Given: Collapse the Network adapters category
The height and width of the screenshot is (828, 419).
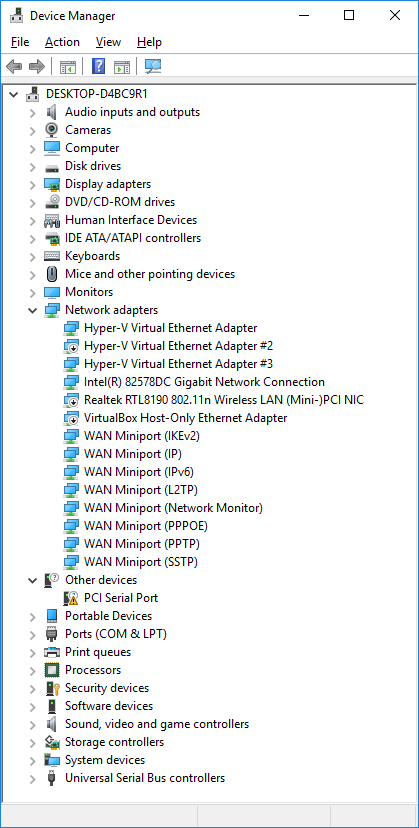Looking at the screenshot, I should click(x=33, y=310).
